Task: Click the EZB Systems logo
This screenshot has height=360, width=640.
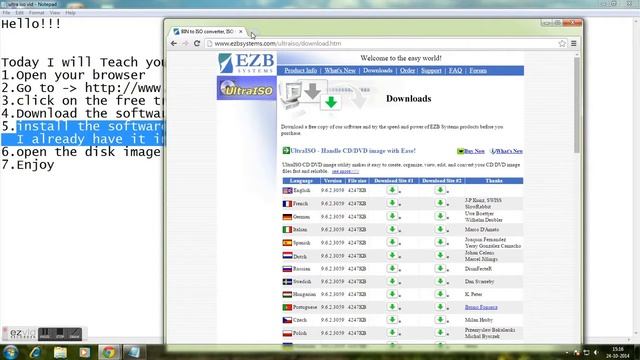Action: (246, 63)
